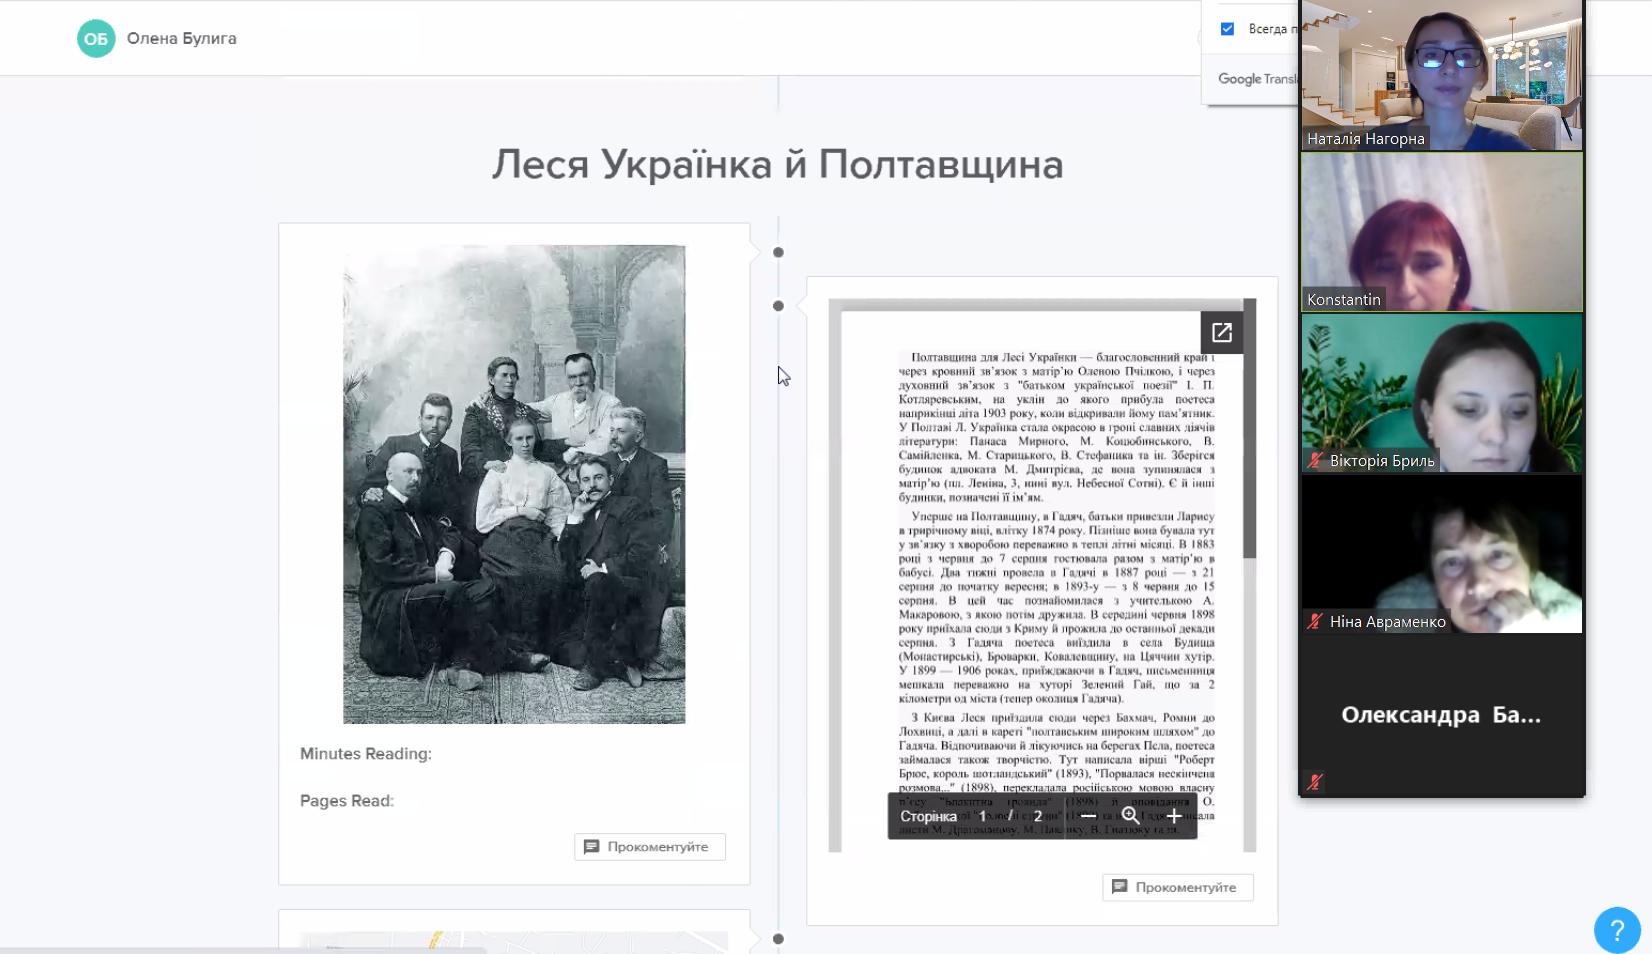
Task: Select the Konstantin video tile
Action: pyautogui.click(x=1441, y=232)
